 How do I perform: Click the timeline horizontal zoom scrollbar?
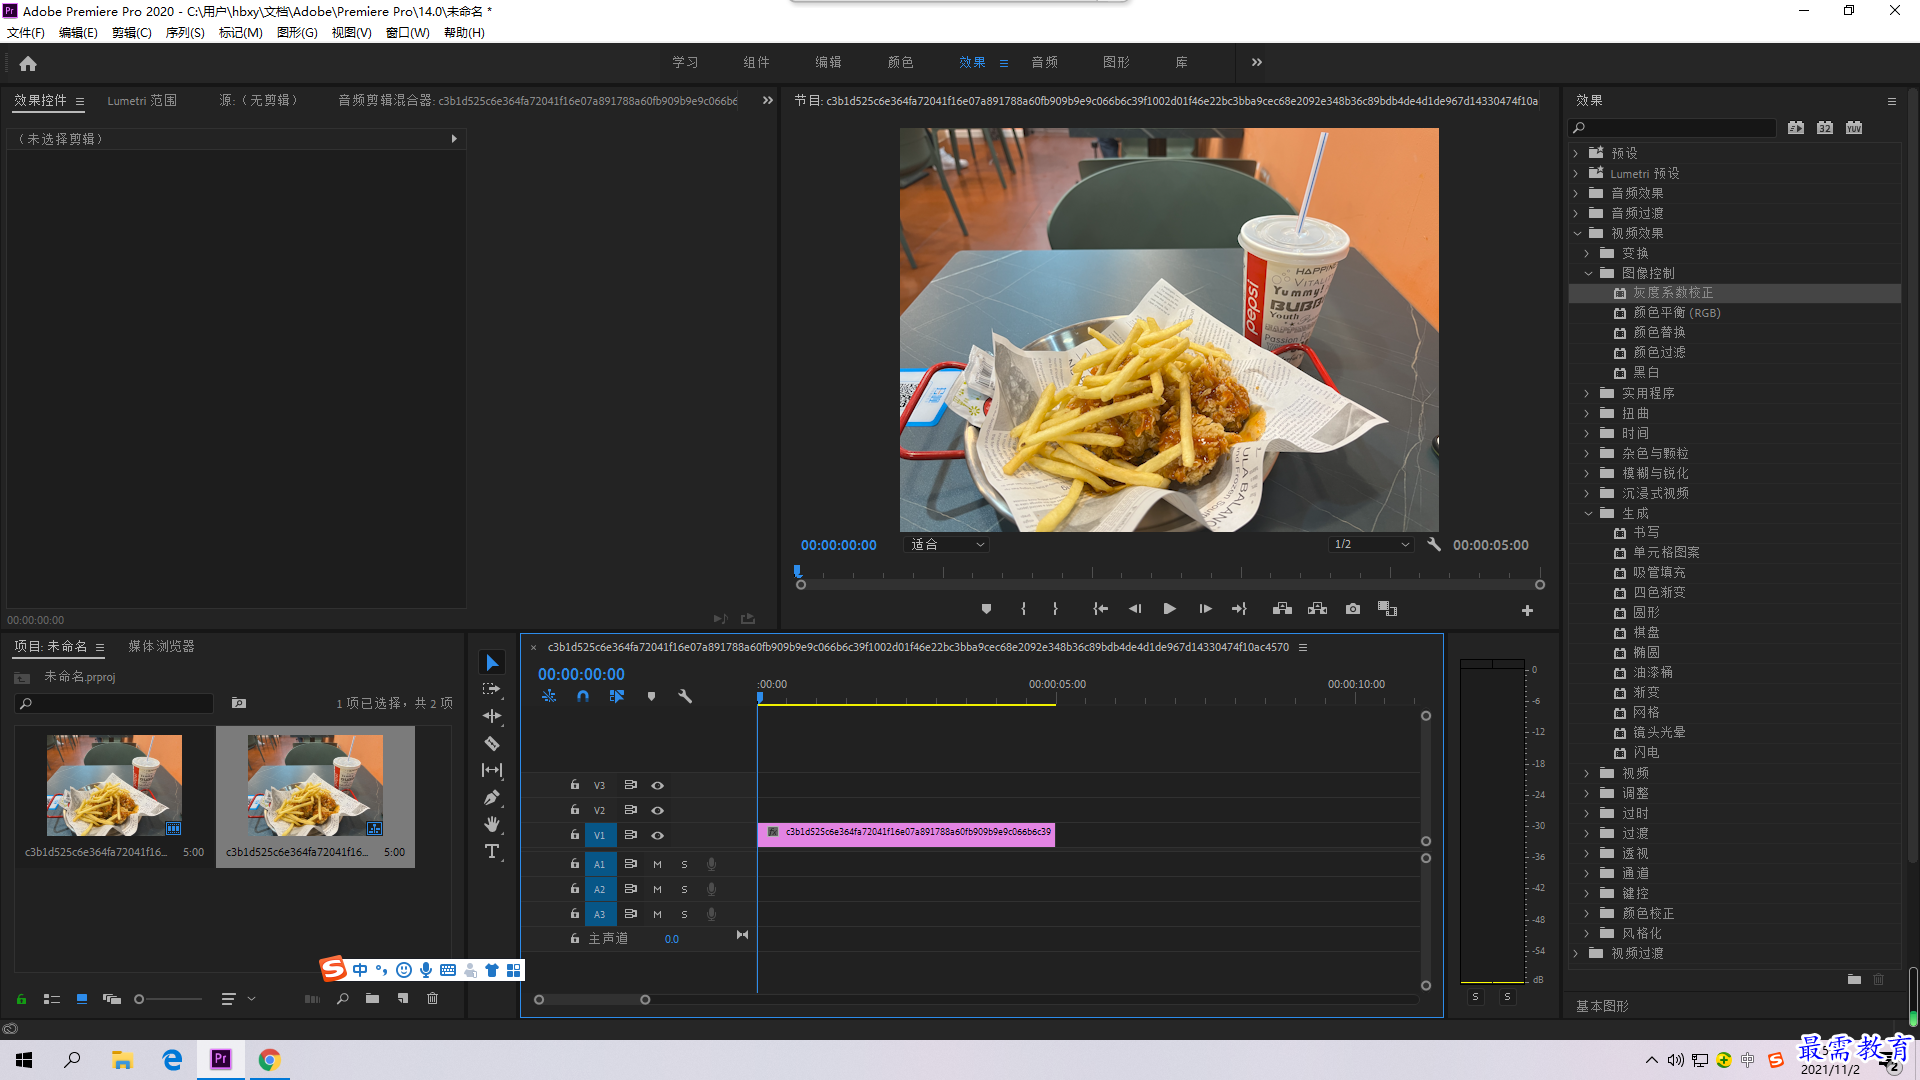592,1000
